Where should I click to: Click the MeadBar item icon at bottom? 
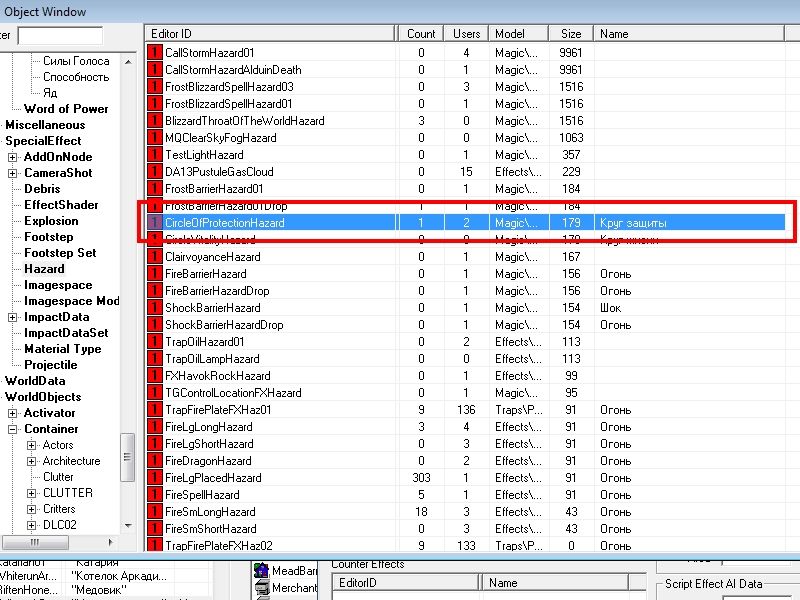[x=261, y=571]
